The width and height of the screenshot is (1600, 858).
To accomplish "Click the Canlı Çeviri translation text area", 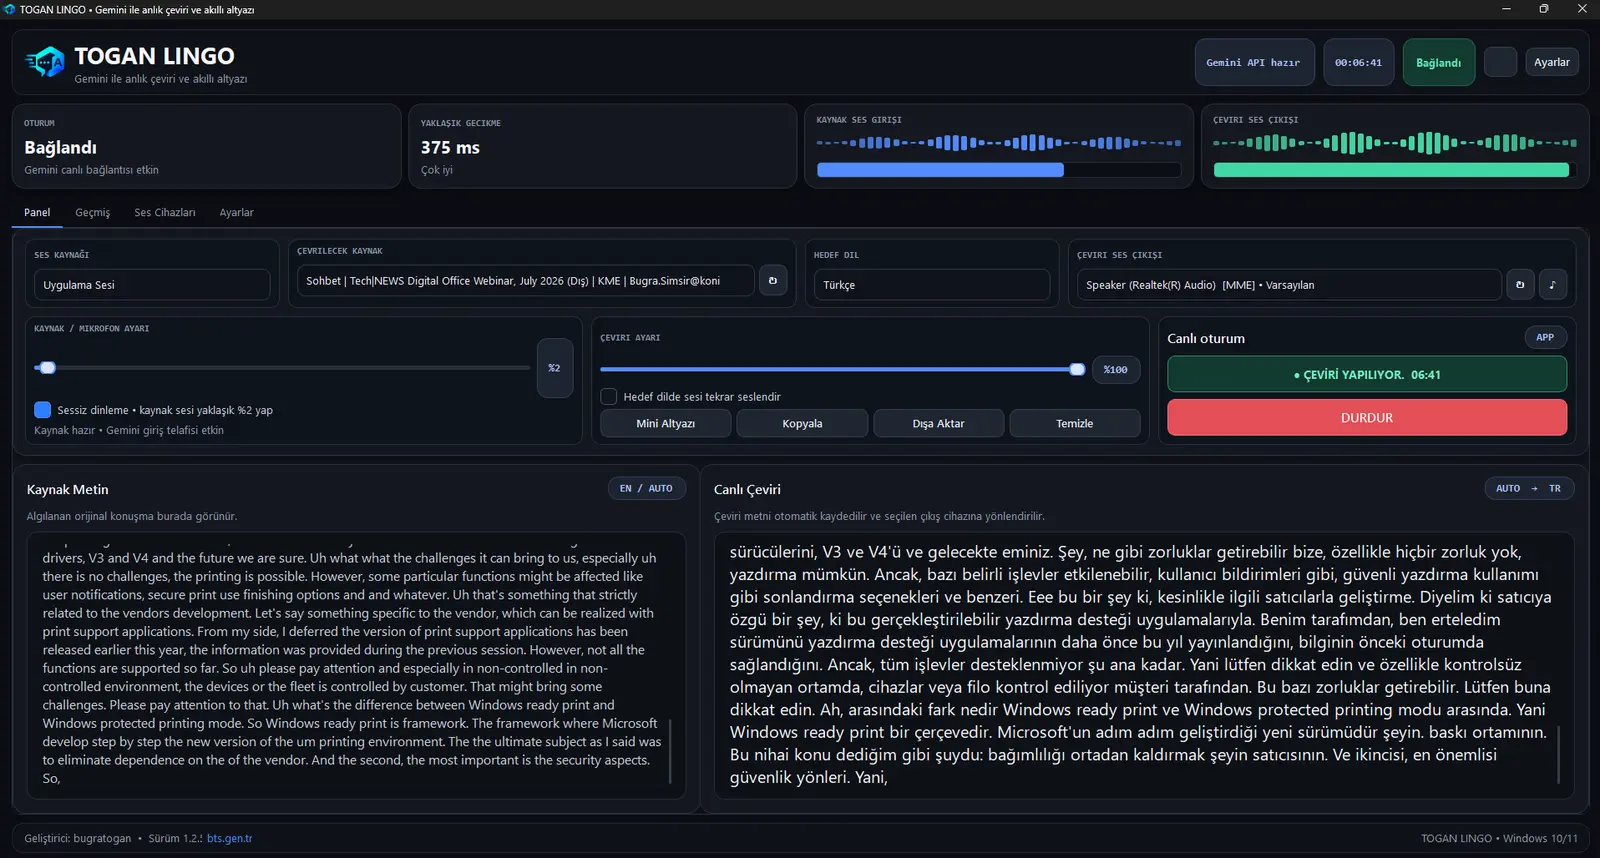I will pyautogui.click(x=1144, y=666).
